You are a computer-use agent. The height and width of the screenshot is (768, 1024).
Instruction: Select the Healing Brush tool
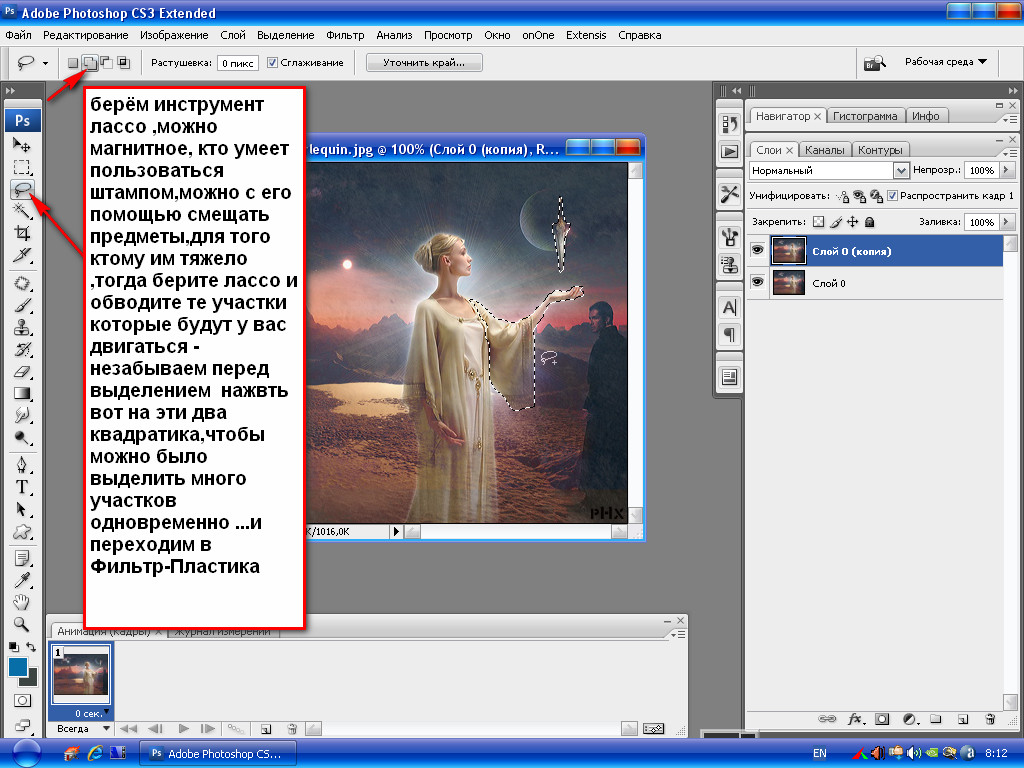click(22, 283)
